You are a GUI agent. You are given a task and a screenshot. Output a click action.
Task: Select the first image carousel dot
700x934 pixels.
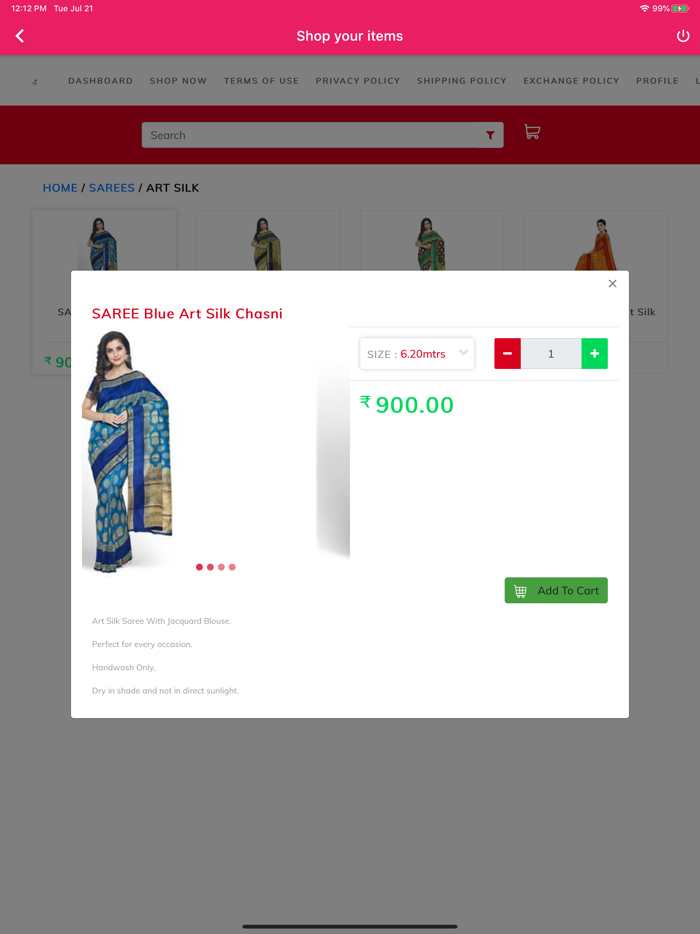199,567
